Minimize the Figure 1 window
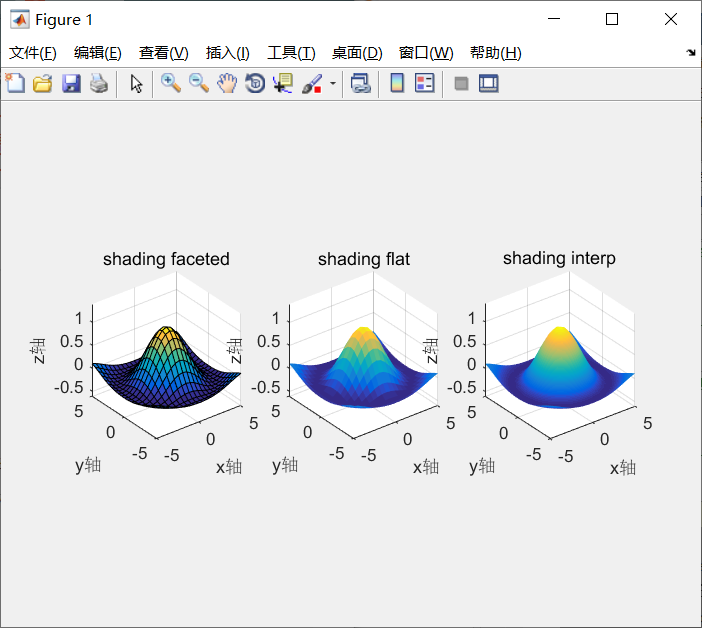The image size is (702, 628). click(554, 19)
